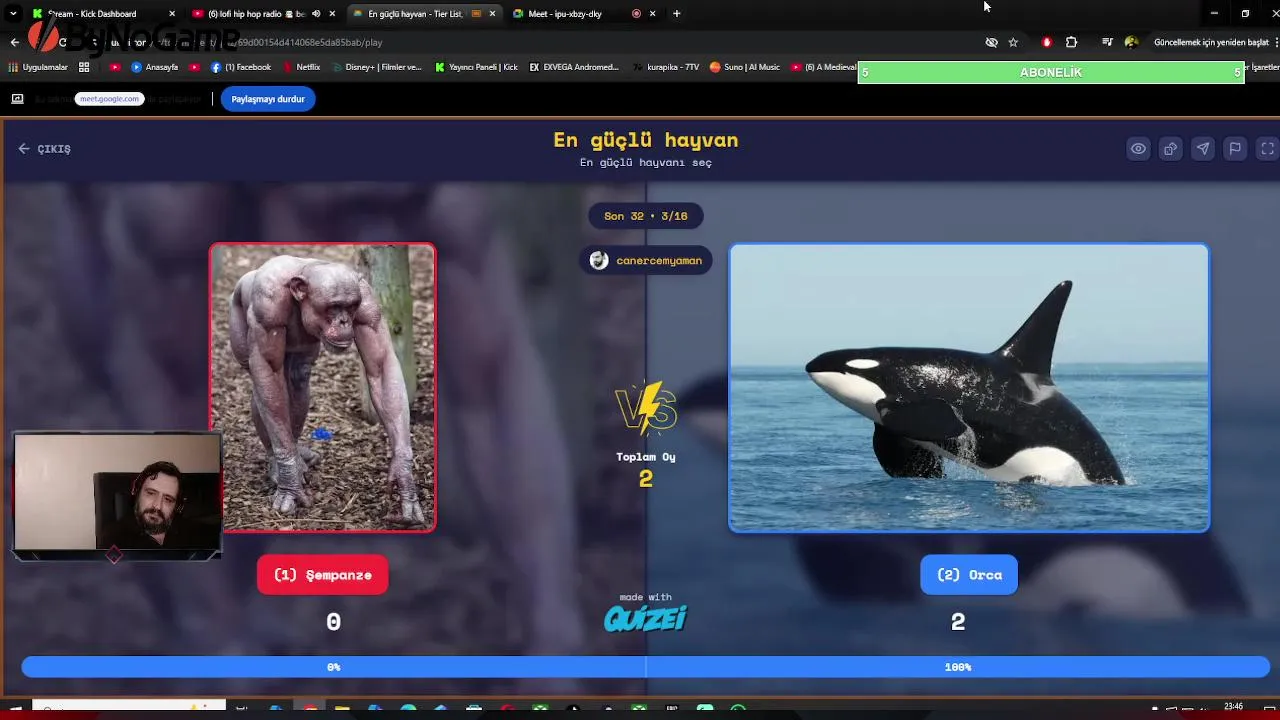The image size is (1280, 720).
Task: Go back with the browser back arrow
Action: tap(14, 42)
